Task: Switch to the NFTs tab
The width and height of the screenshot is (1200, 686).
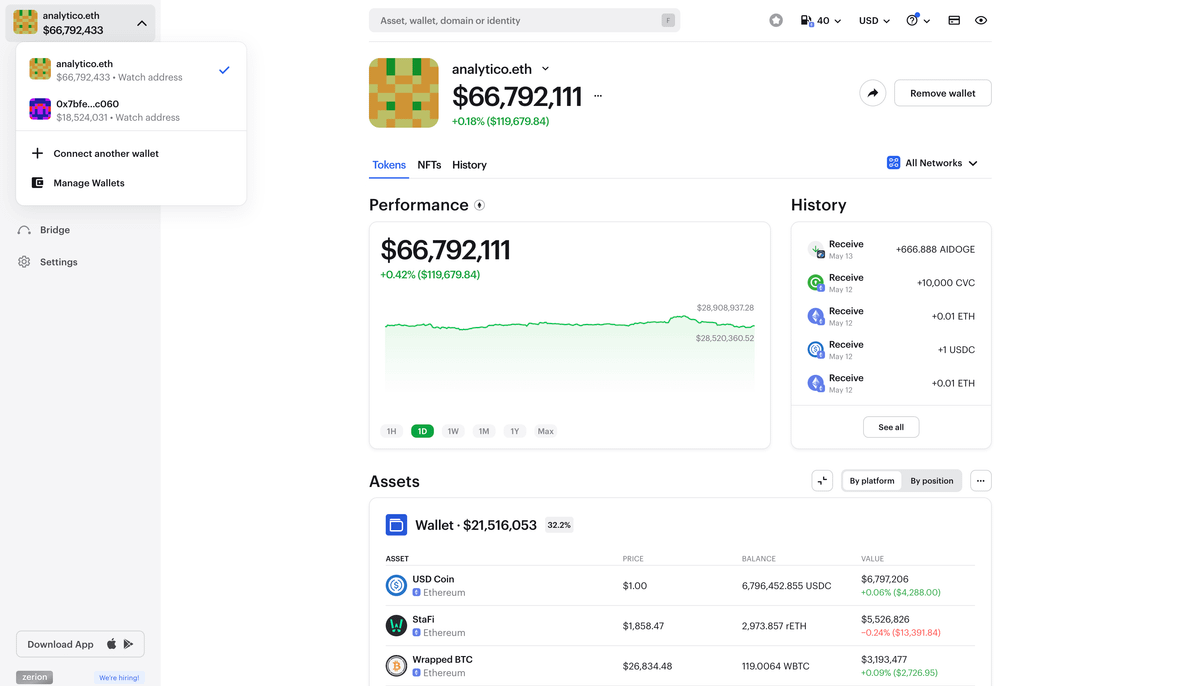Action: point(429,165)
